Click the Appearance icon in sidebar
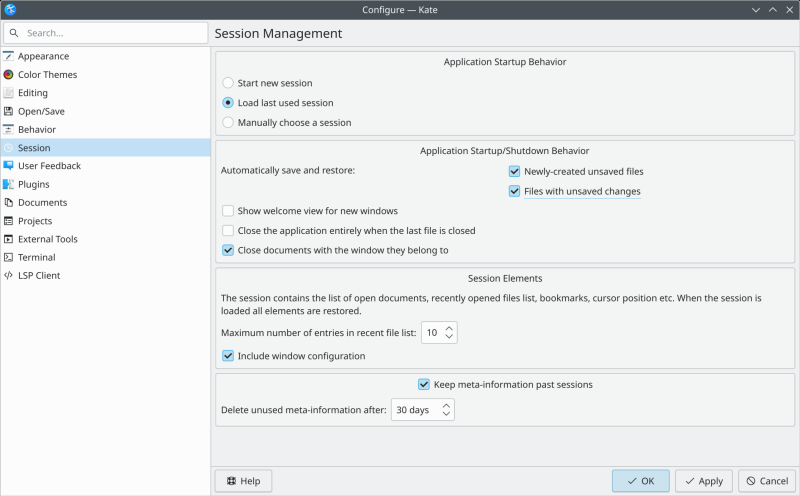Viewport: 800px width, 496px height. 9,56
